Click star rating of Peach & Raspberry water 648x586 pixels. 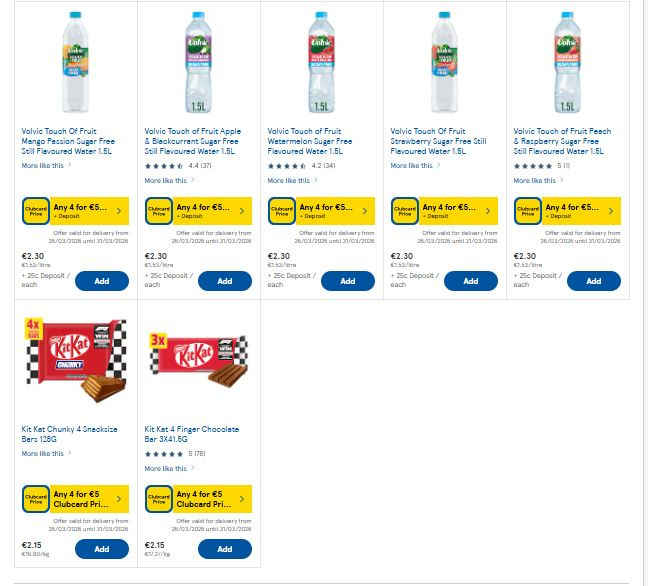(x=533, y=166)
